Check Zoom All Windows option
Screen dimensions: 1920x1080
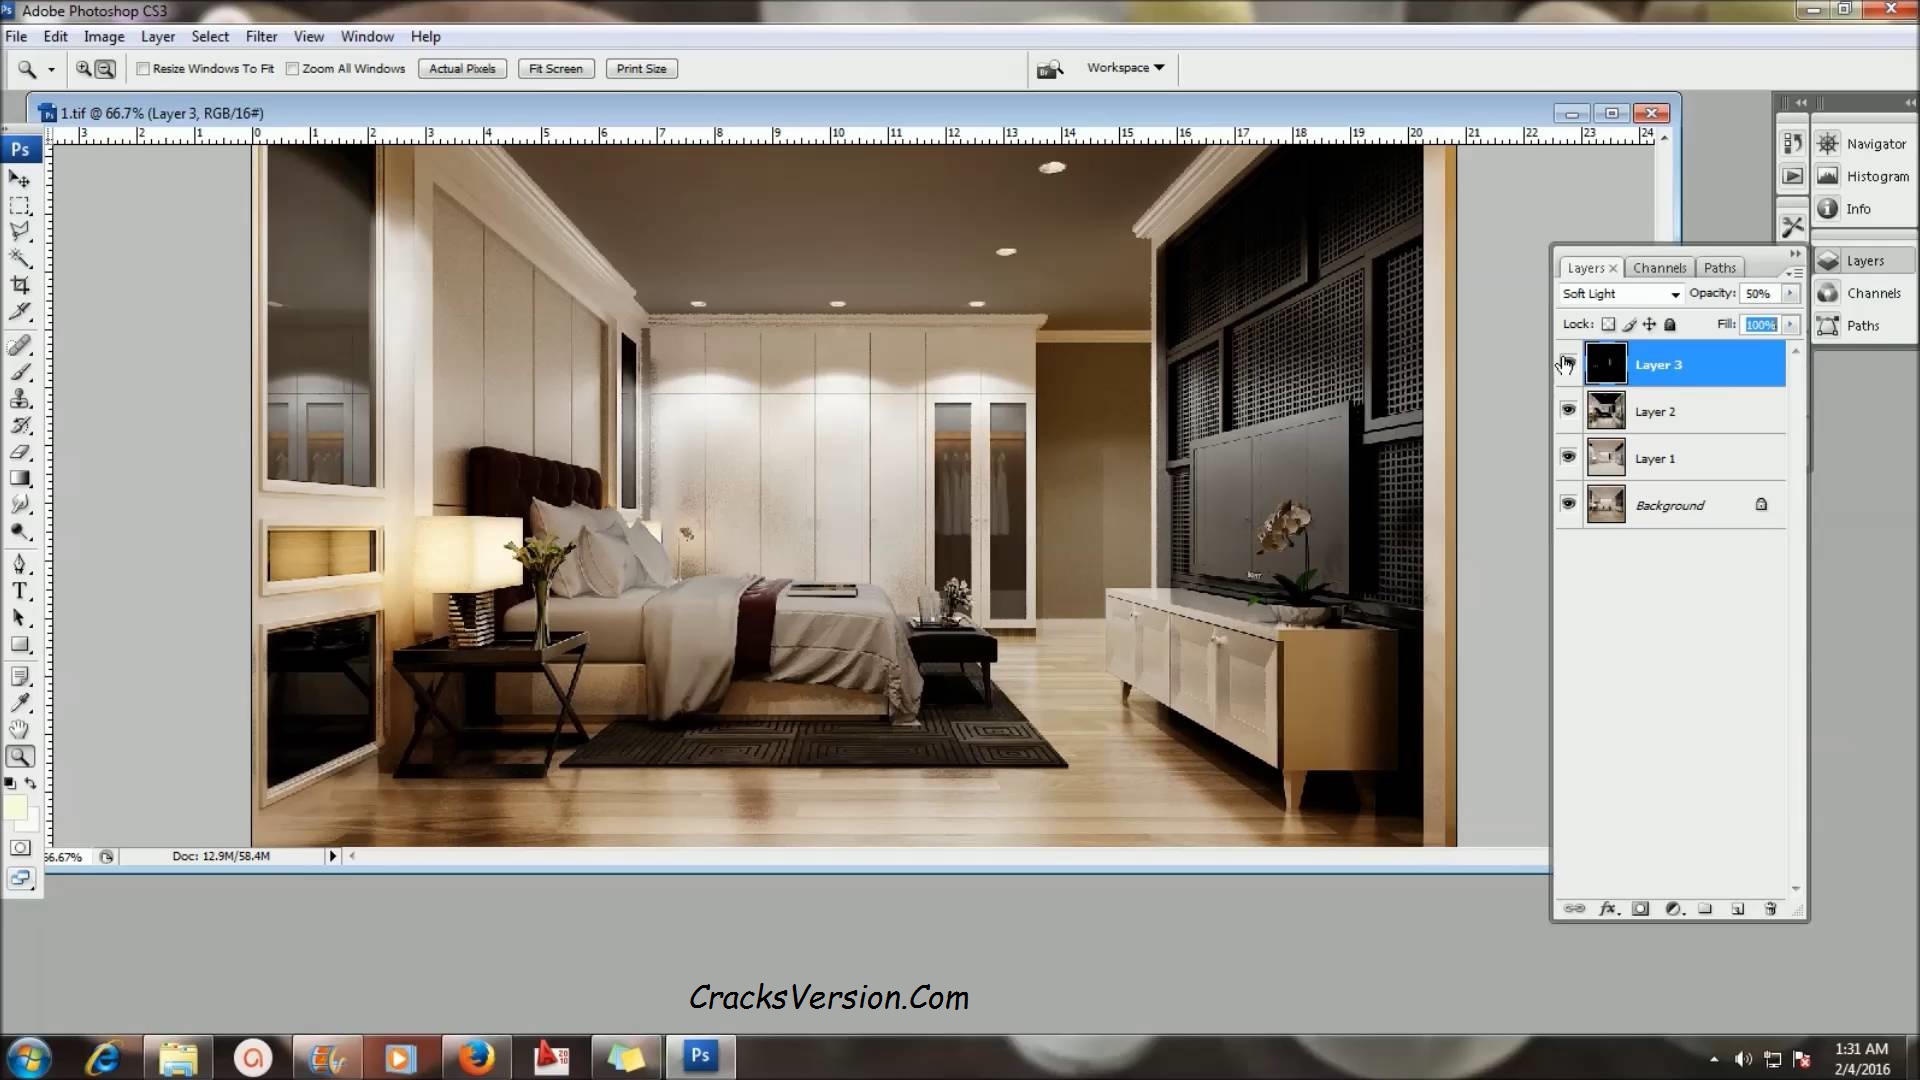pyautogui.click(x=293, y=69)
